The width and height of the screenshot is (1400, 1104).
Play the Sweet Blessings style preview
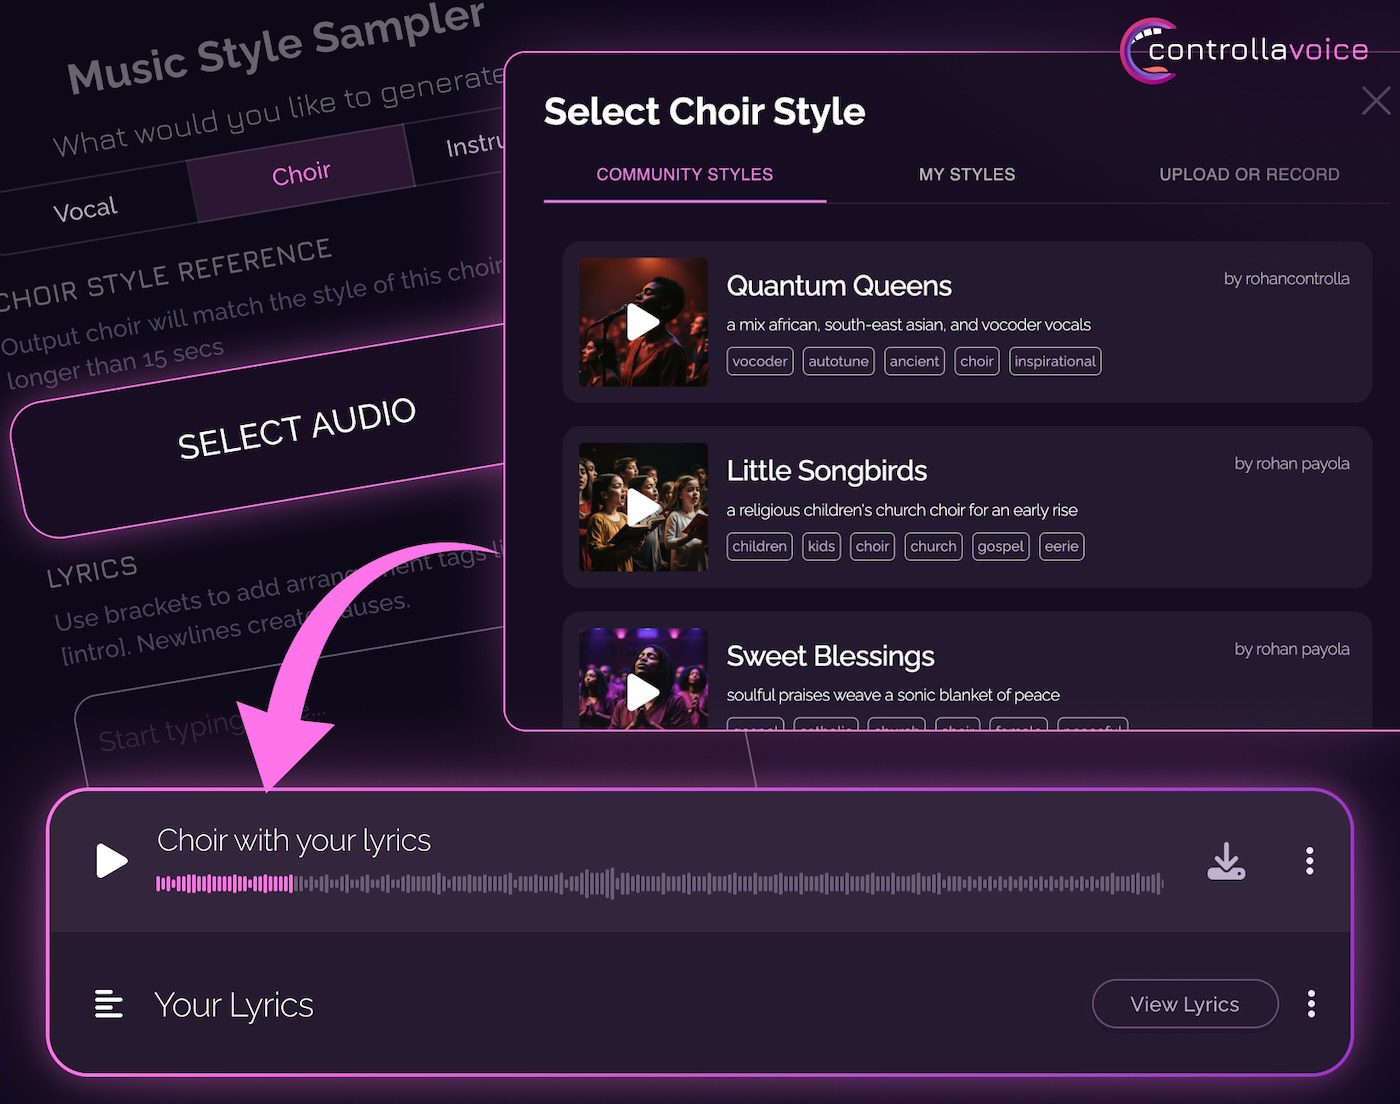pyautogui.click(x=643, y=690)
